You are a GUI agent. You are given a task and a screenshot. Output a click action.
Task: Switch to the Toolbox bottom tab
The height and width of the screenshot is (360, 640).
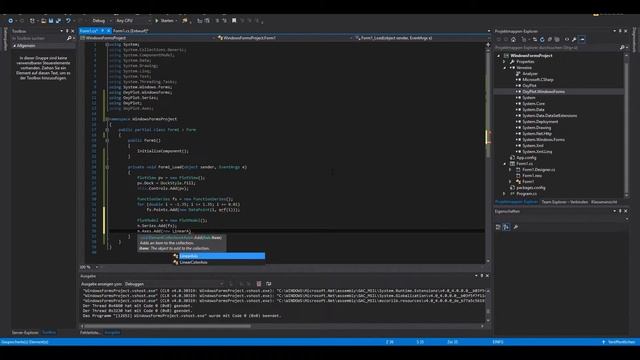click(x=49, y=333)
